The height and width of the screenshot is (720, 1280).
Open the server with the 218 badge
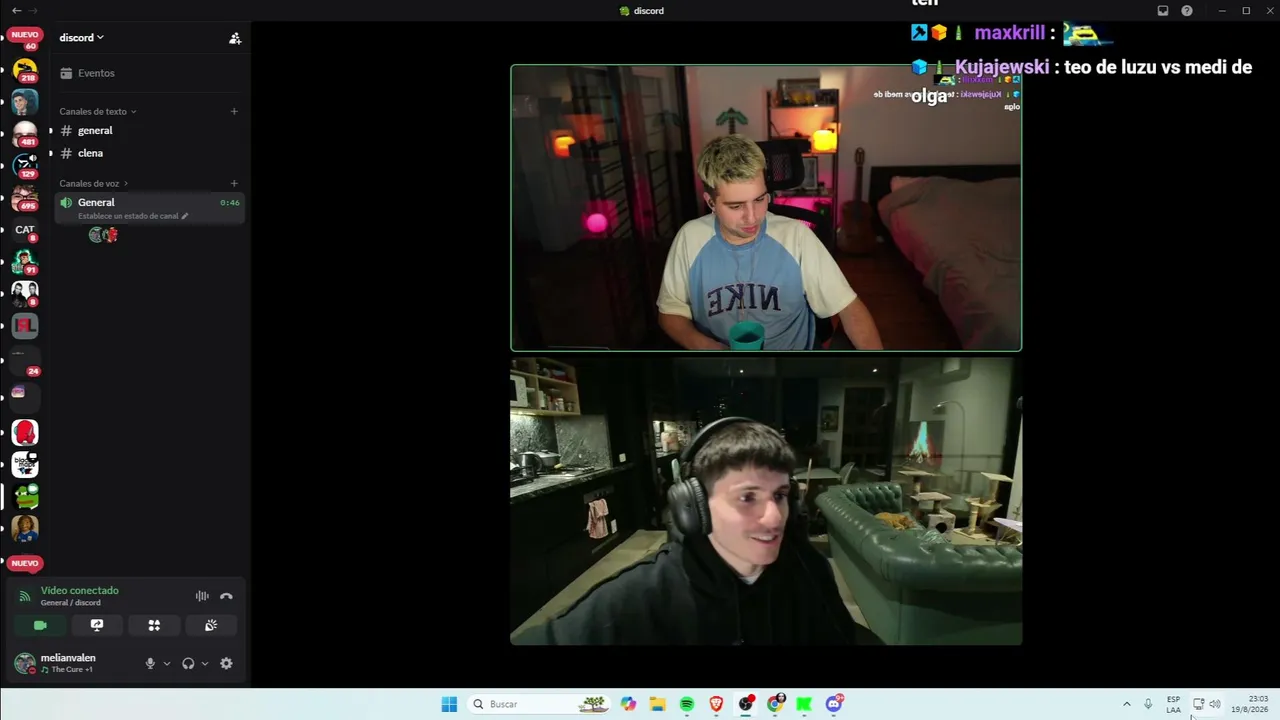25,70
